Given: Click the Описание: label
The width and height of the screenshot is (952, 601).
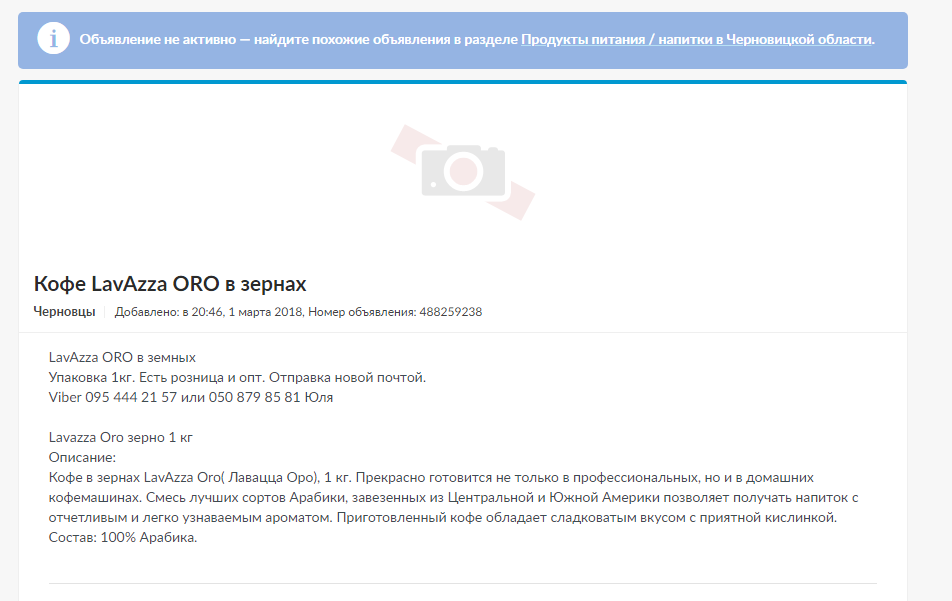Looking at the screenshot, I should coord(82,457).
